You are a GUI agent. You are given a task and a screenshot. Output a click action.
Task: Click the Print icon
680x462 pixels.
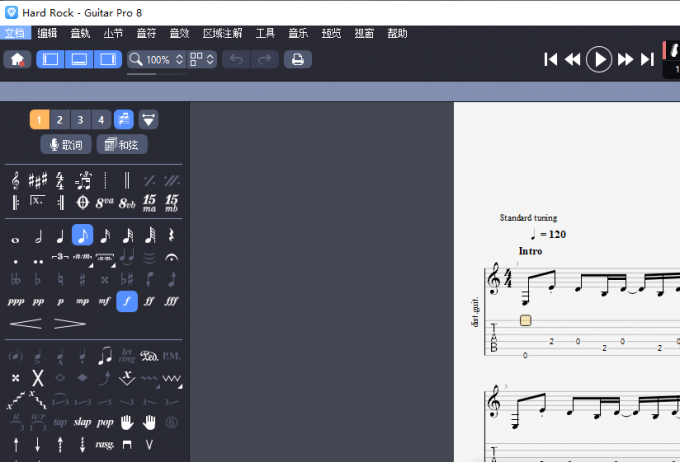click(298, 59)
